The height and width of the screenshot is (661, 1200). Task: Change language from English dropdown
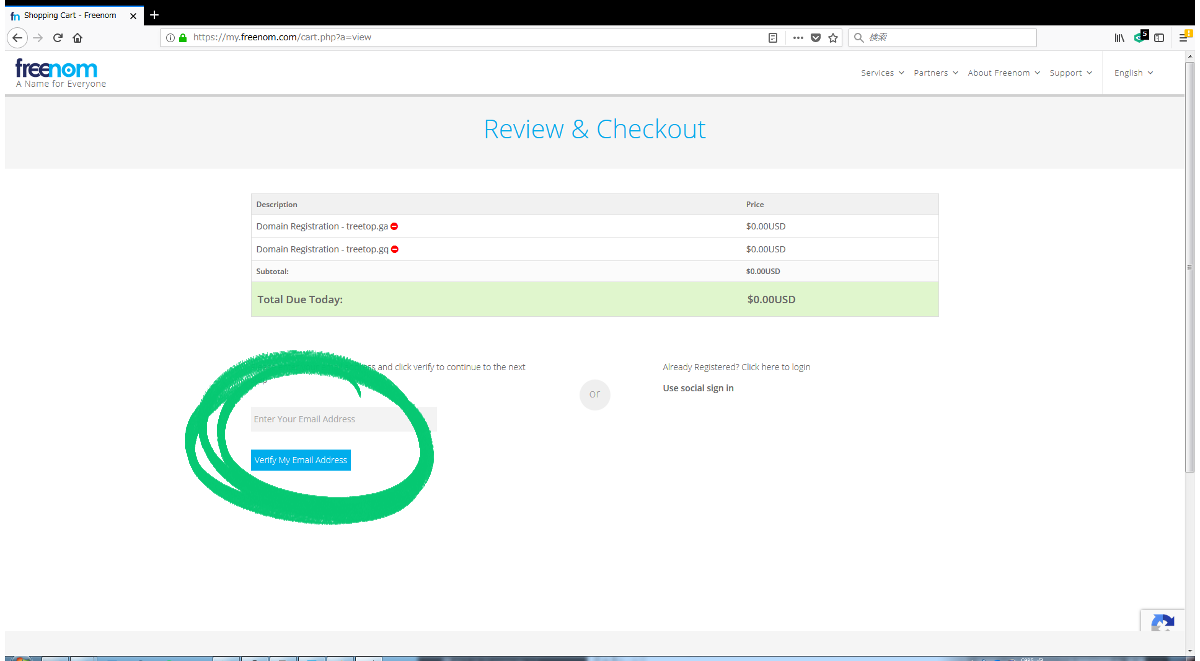(x=1133, y=73)
